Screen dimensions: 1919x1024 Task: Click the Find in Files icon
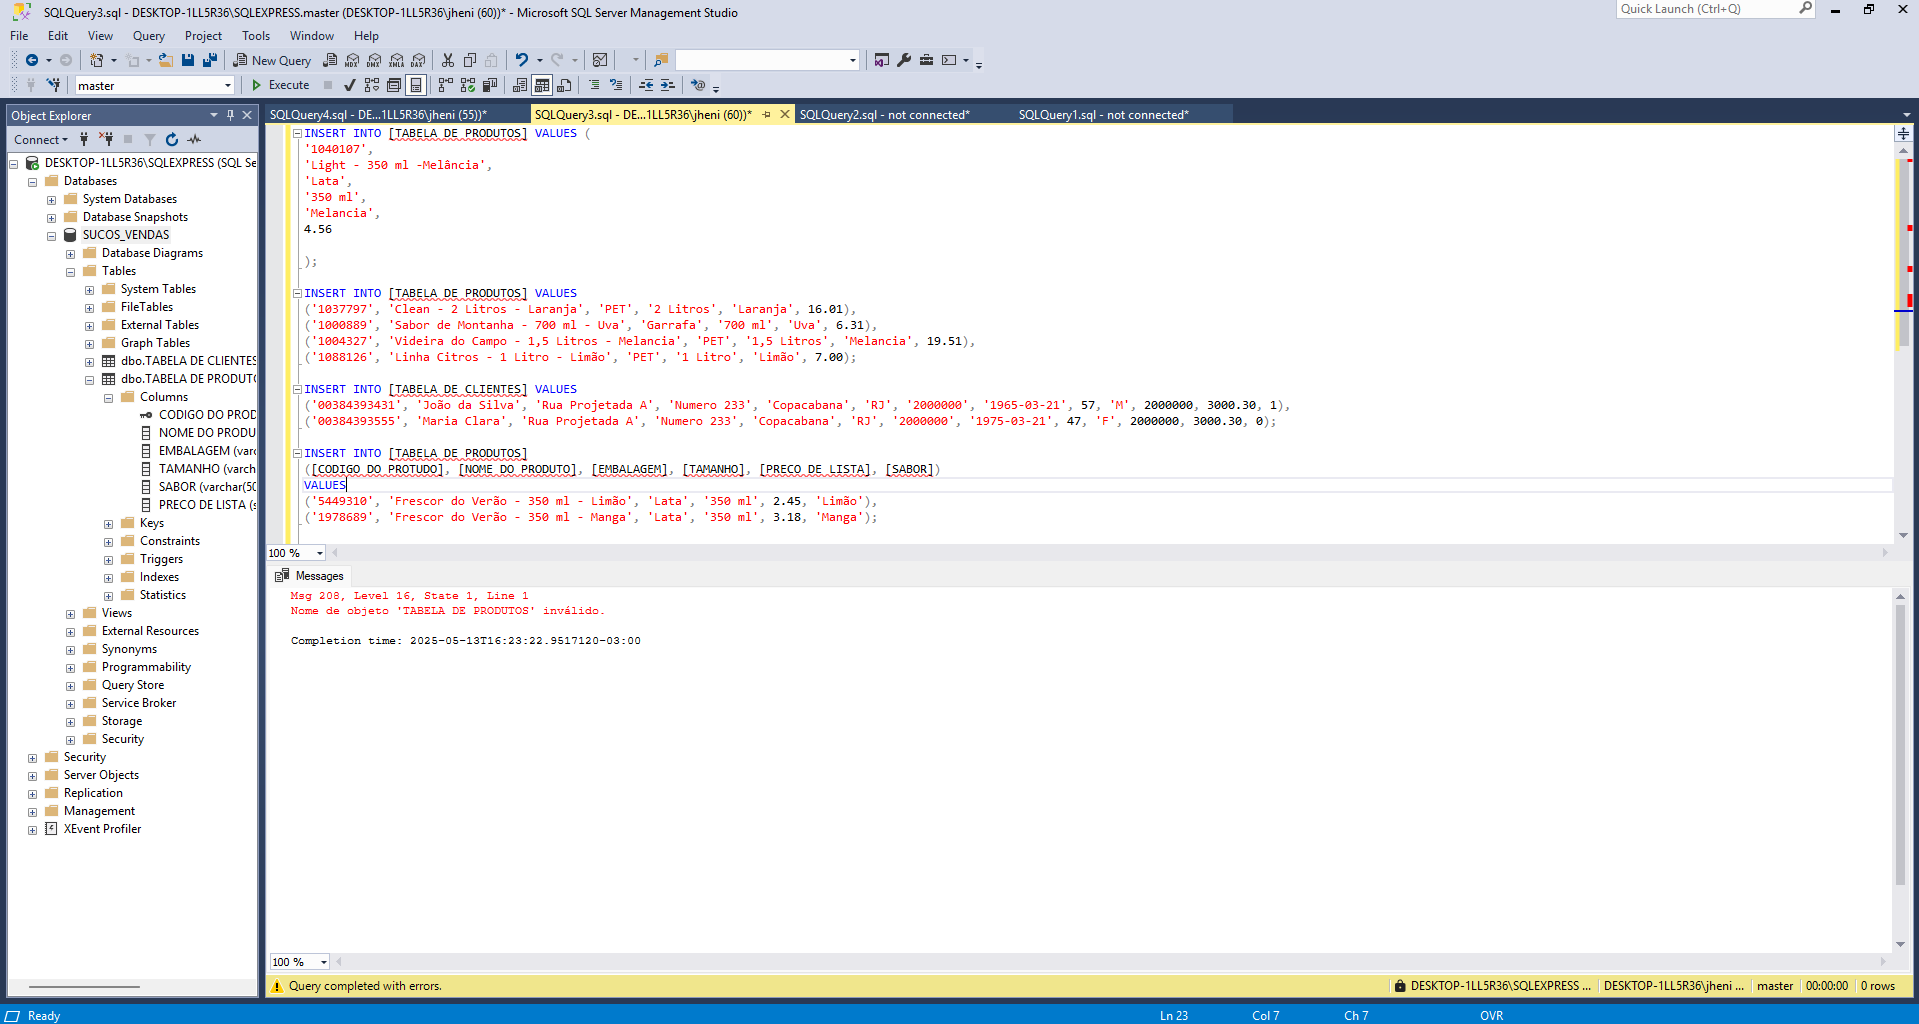click(x=660, y=60)
